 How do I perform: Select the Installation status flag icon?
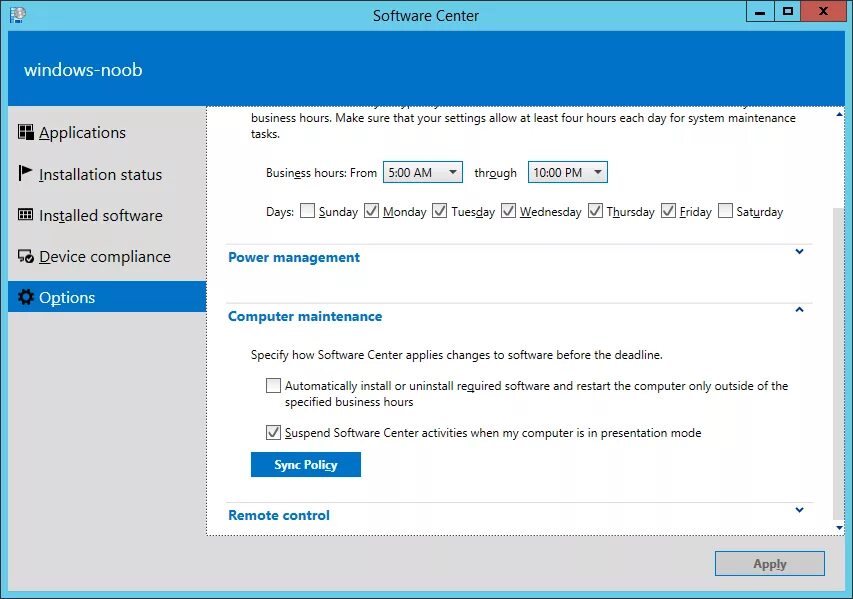[25, 174]
